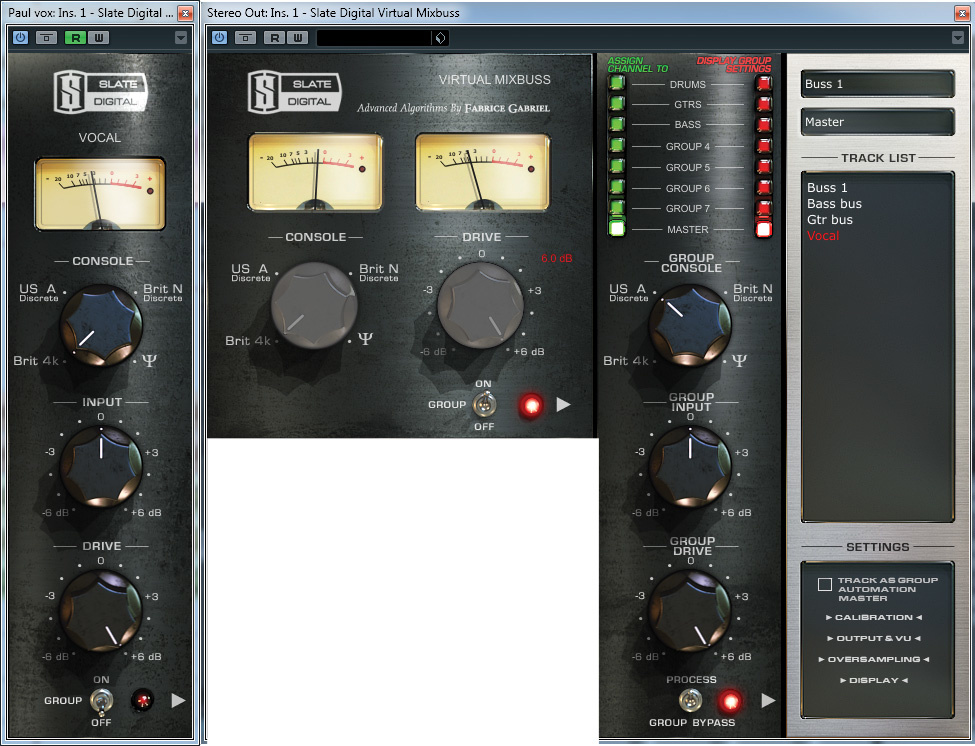Screen dimensions: 975x746
Task: Click Buss 1 name field
Action: point(877,84)
